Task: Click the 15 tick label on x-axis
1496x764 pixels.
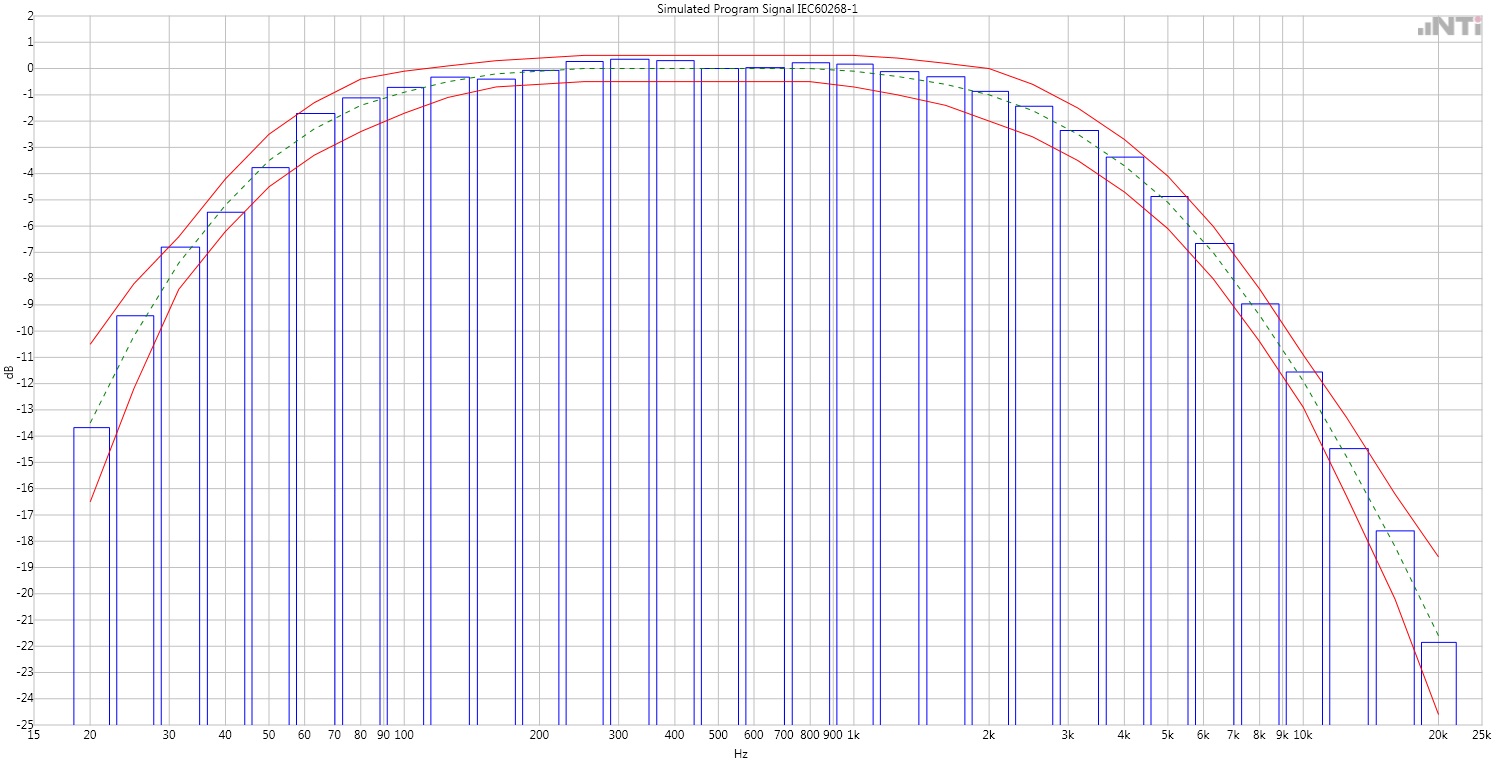Action: (32, 735)
